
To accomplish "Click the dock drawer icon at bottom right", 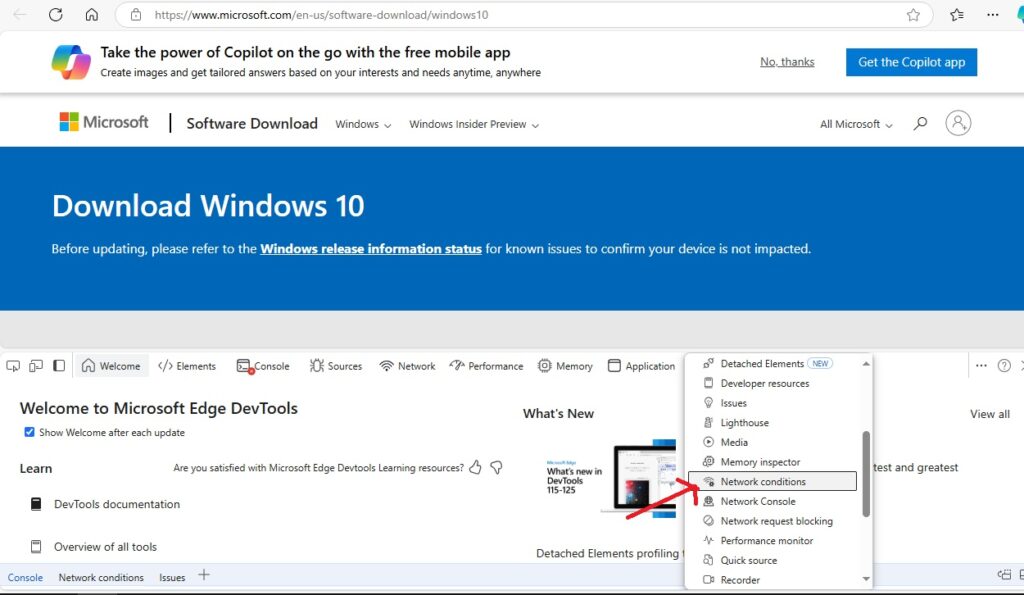I will click(1004, 575).
